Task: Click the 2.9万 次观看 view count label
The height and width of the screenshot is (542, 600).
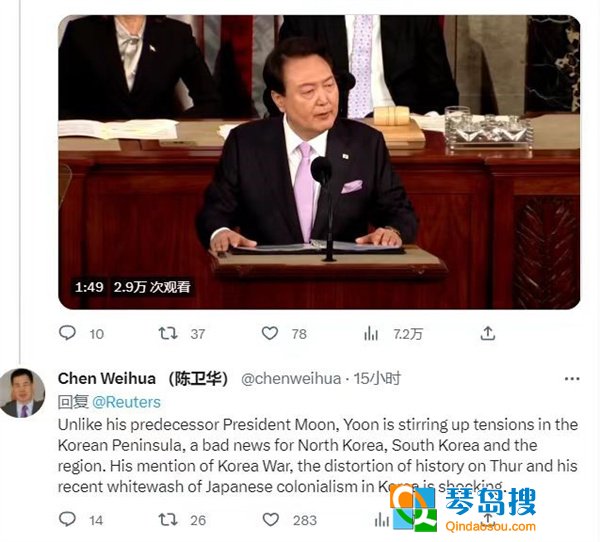Action: coord(152,287)
